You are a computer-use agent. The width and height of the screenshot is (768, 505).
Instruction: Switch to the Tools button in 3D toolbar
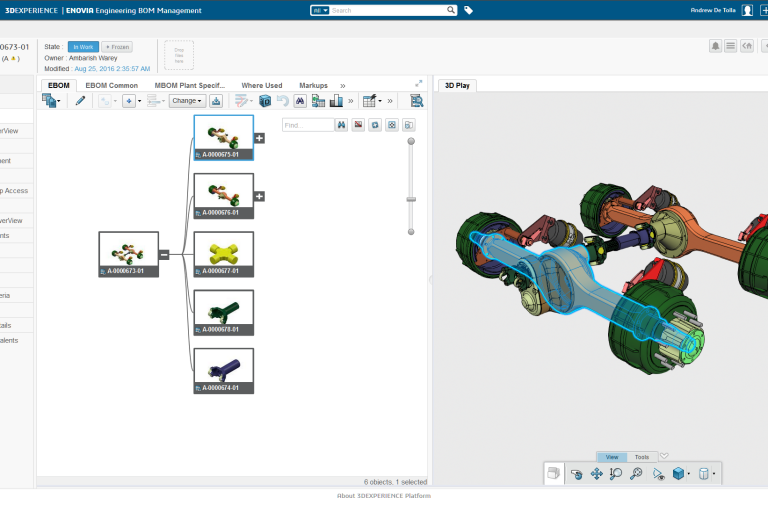(641, 457)
